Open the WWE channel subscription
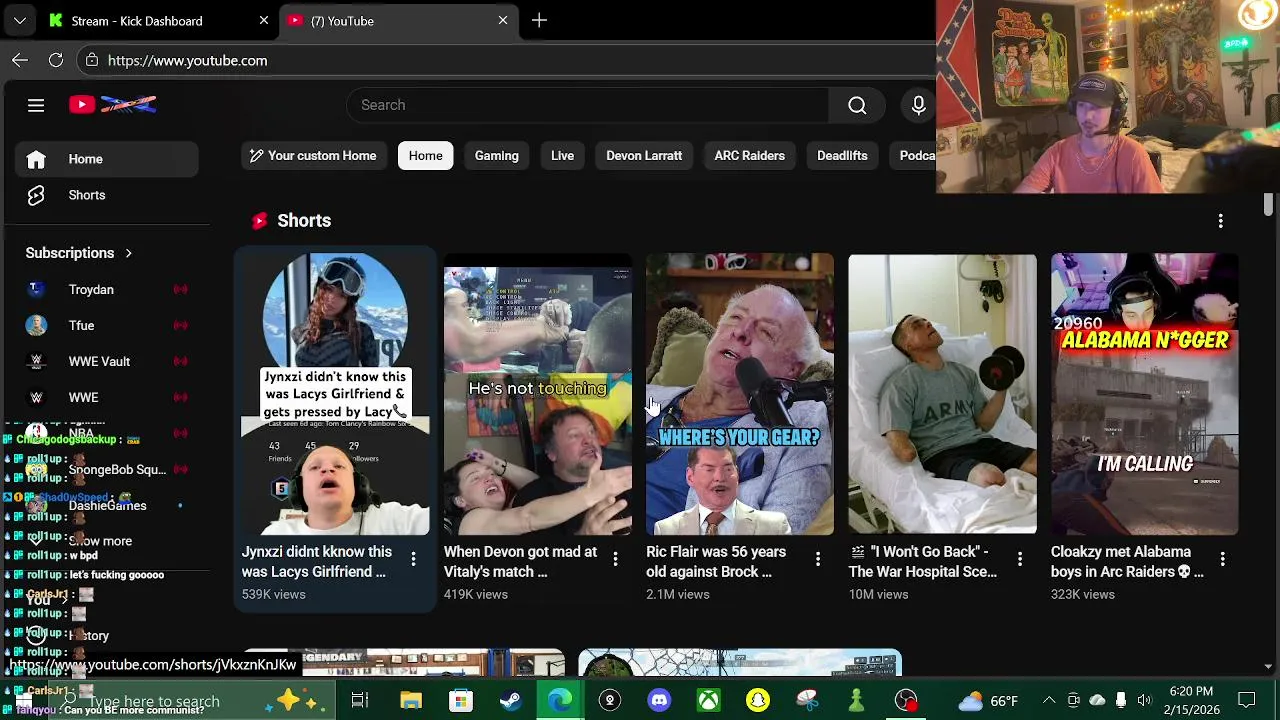The width and height of the screenshot is (1280, 720). 107,397
